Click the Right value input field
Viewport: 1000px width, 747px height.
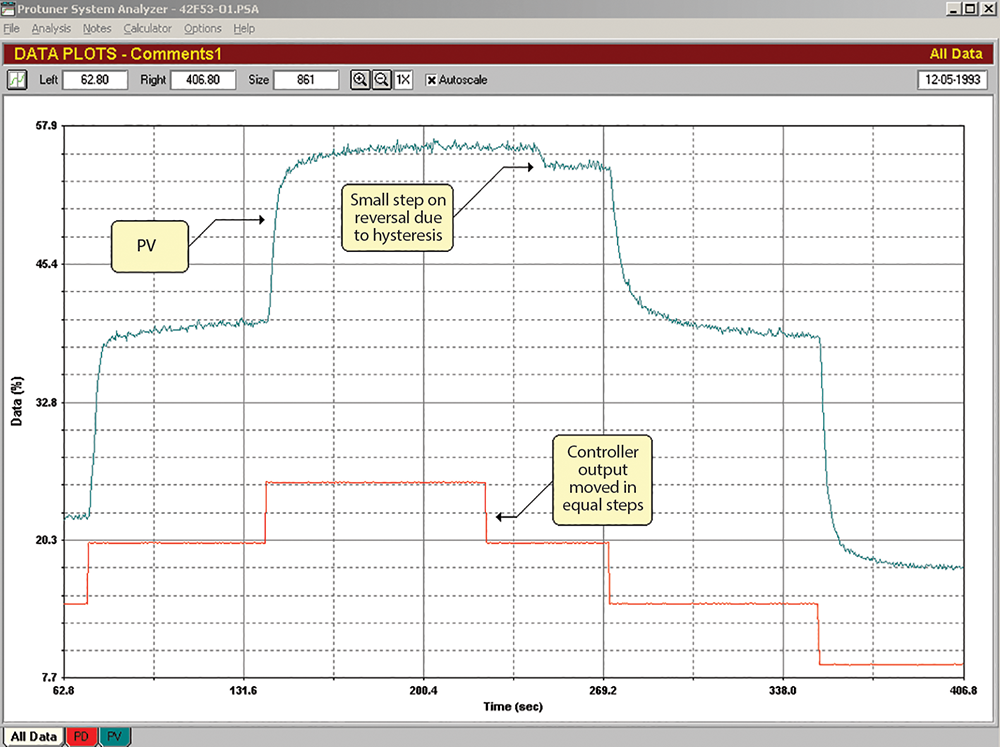pyautogui.click(x=203, y=80)
